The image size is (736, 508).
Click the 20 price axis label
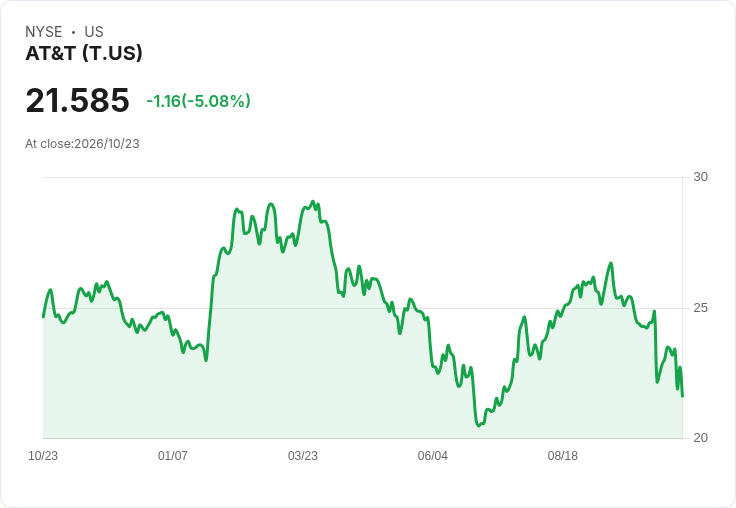tap(700, 438)
